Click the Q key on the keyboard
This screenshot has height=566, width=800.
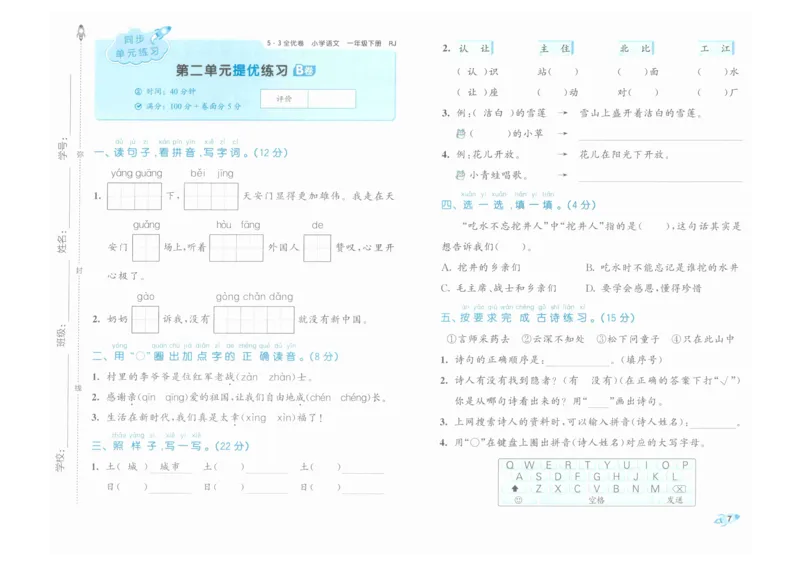[x=510, y=465]
